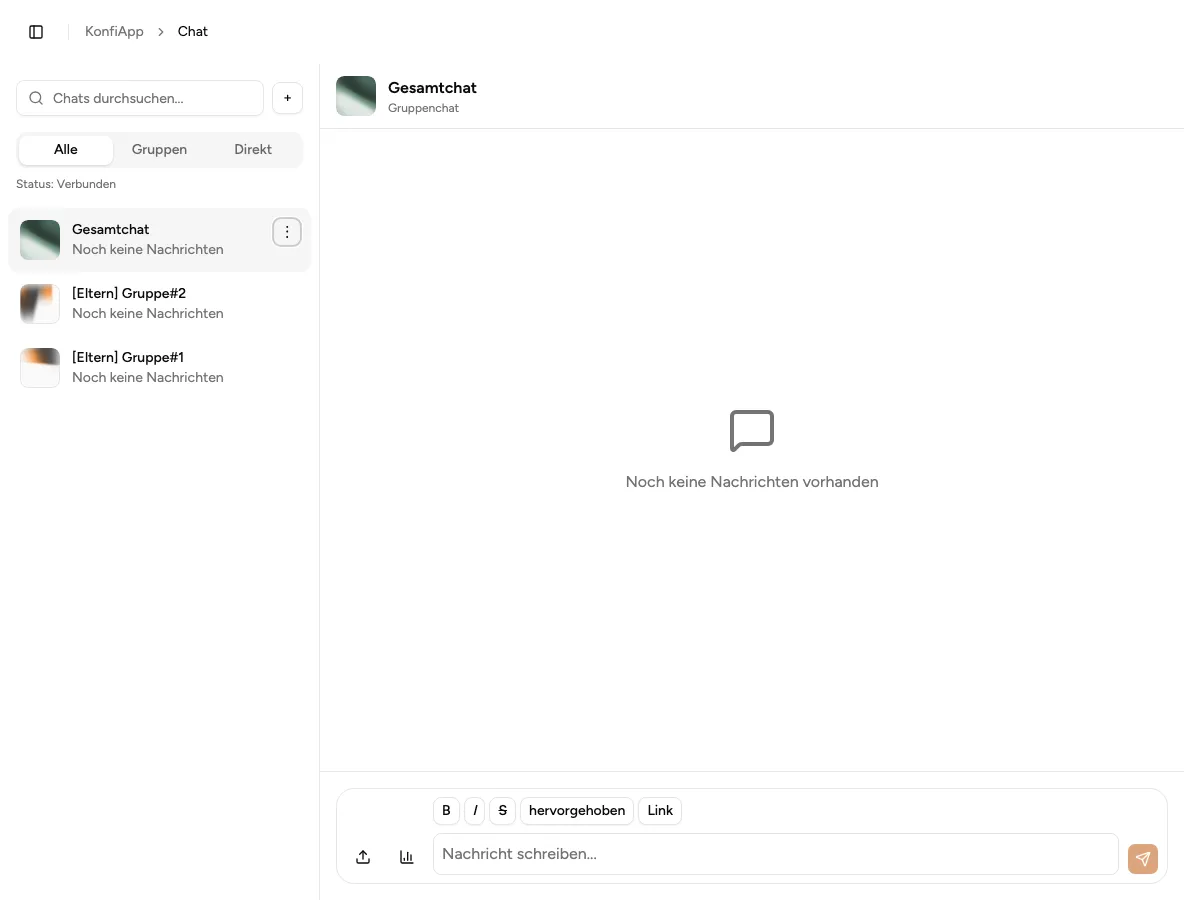Screen dimensions: 1184x900
Task: Click Gesamtchat avatar in chat header
Action: coord(356,96)
